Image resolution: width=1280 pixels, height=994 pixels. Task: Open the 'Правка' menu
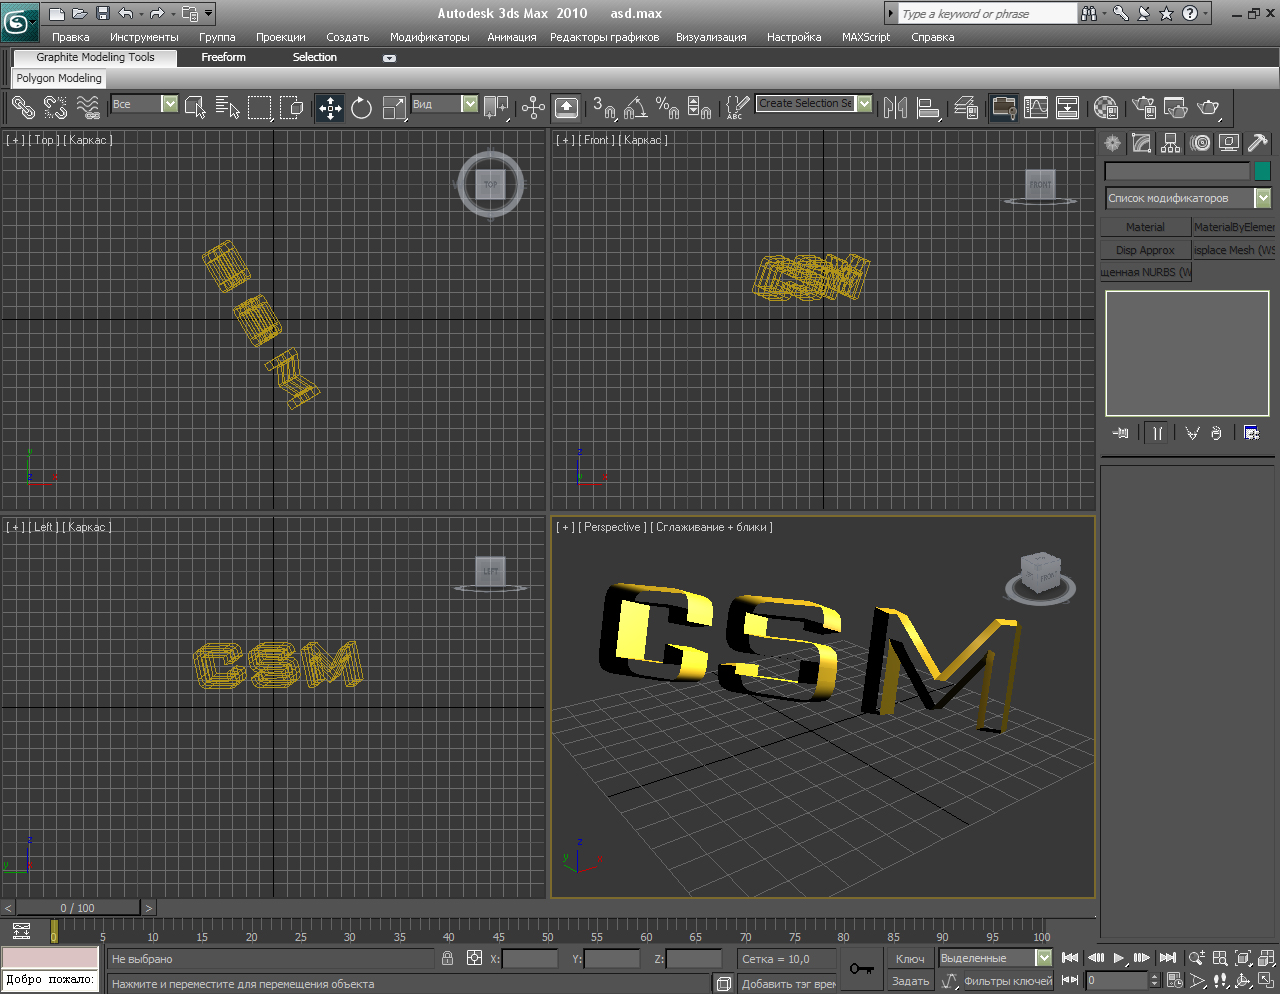[71, 37]
